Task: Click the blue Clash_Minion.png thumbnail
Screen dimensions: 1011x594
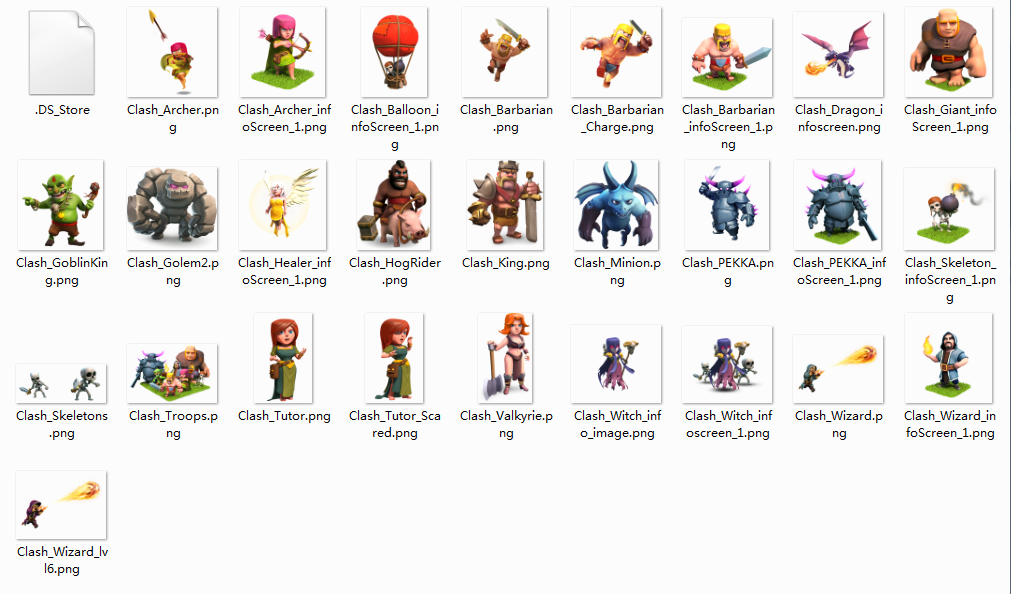Action: 616,205
